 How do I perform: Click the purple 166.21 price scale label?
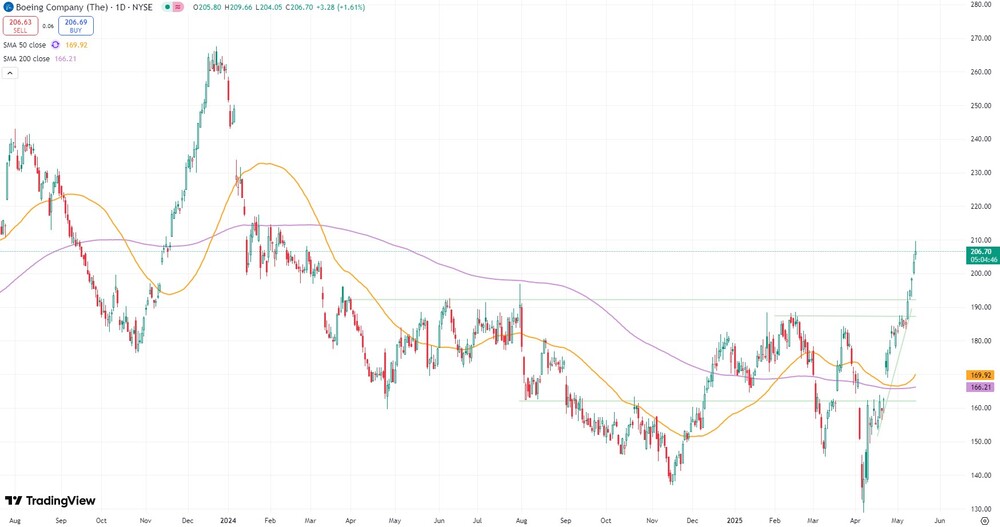tap(980, 387)
